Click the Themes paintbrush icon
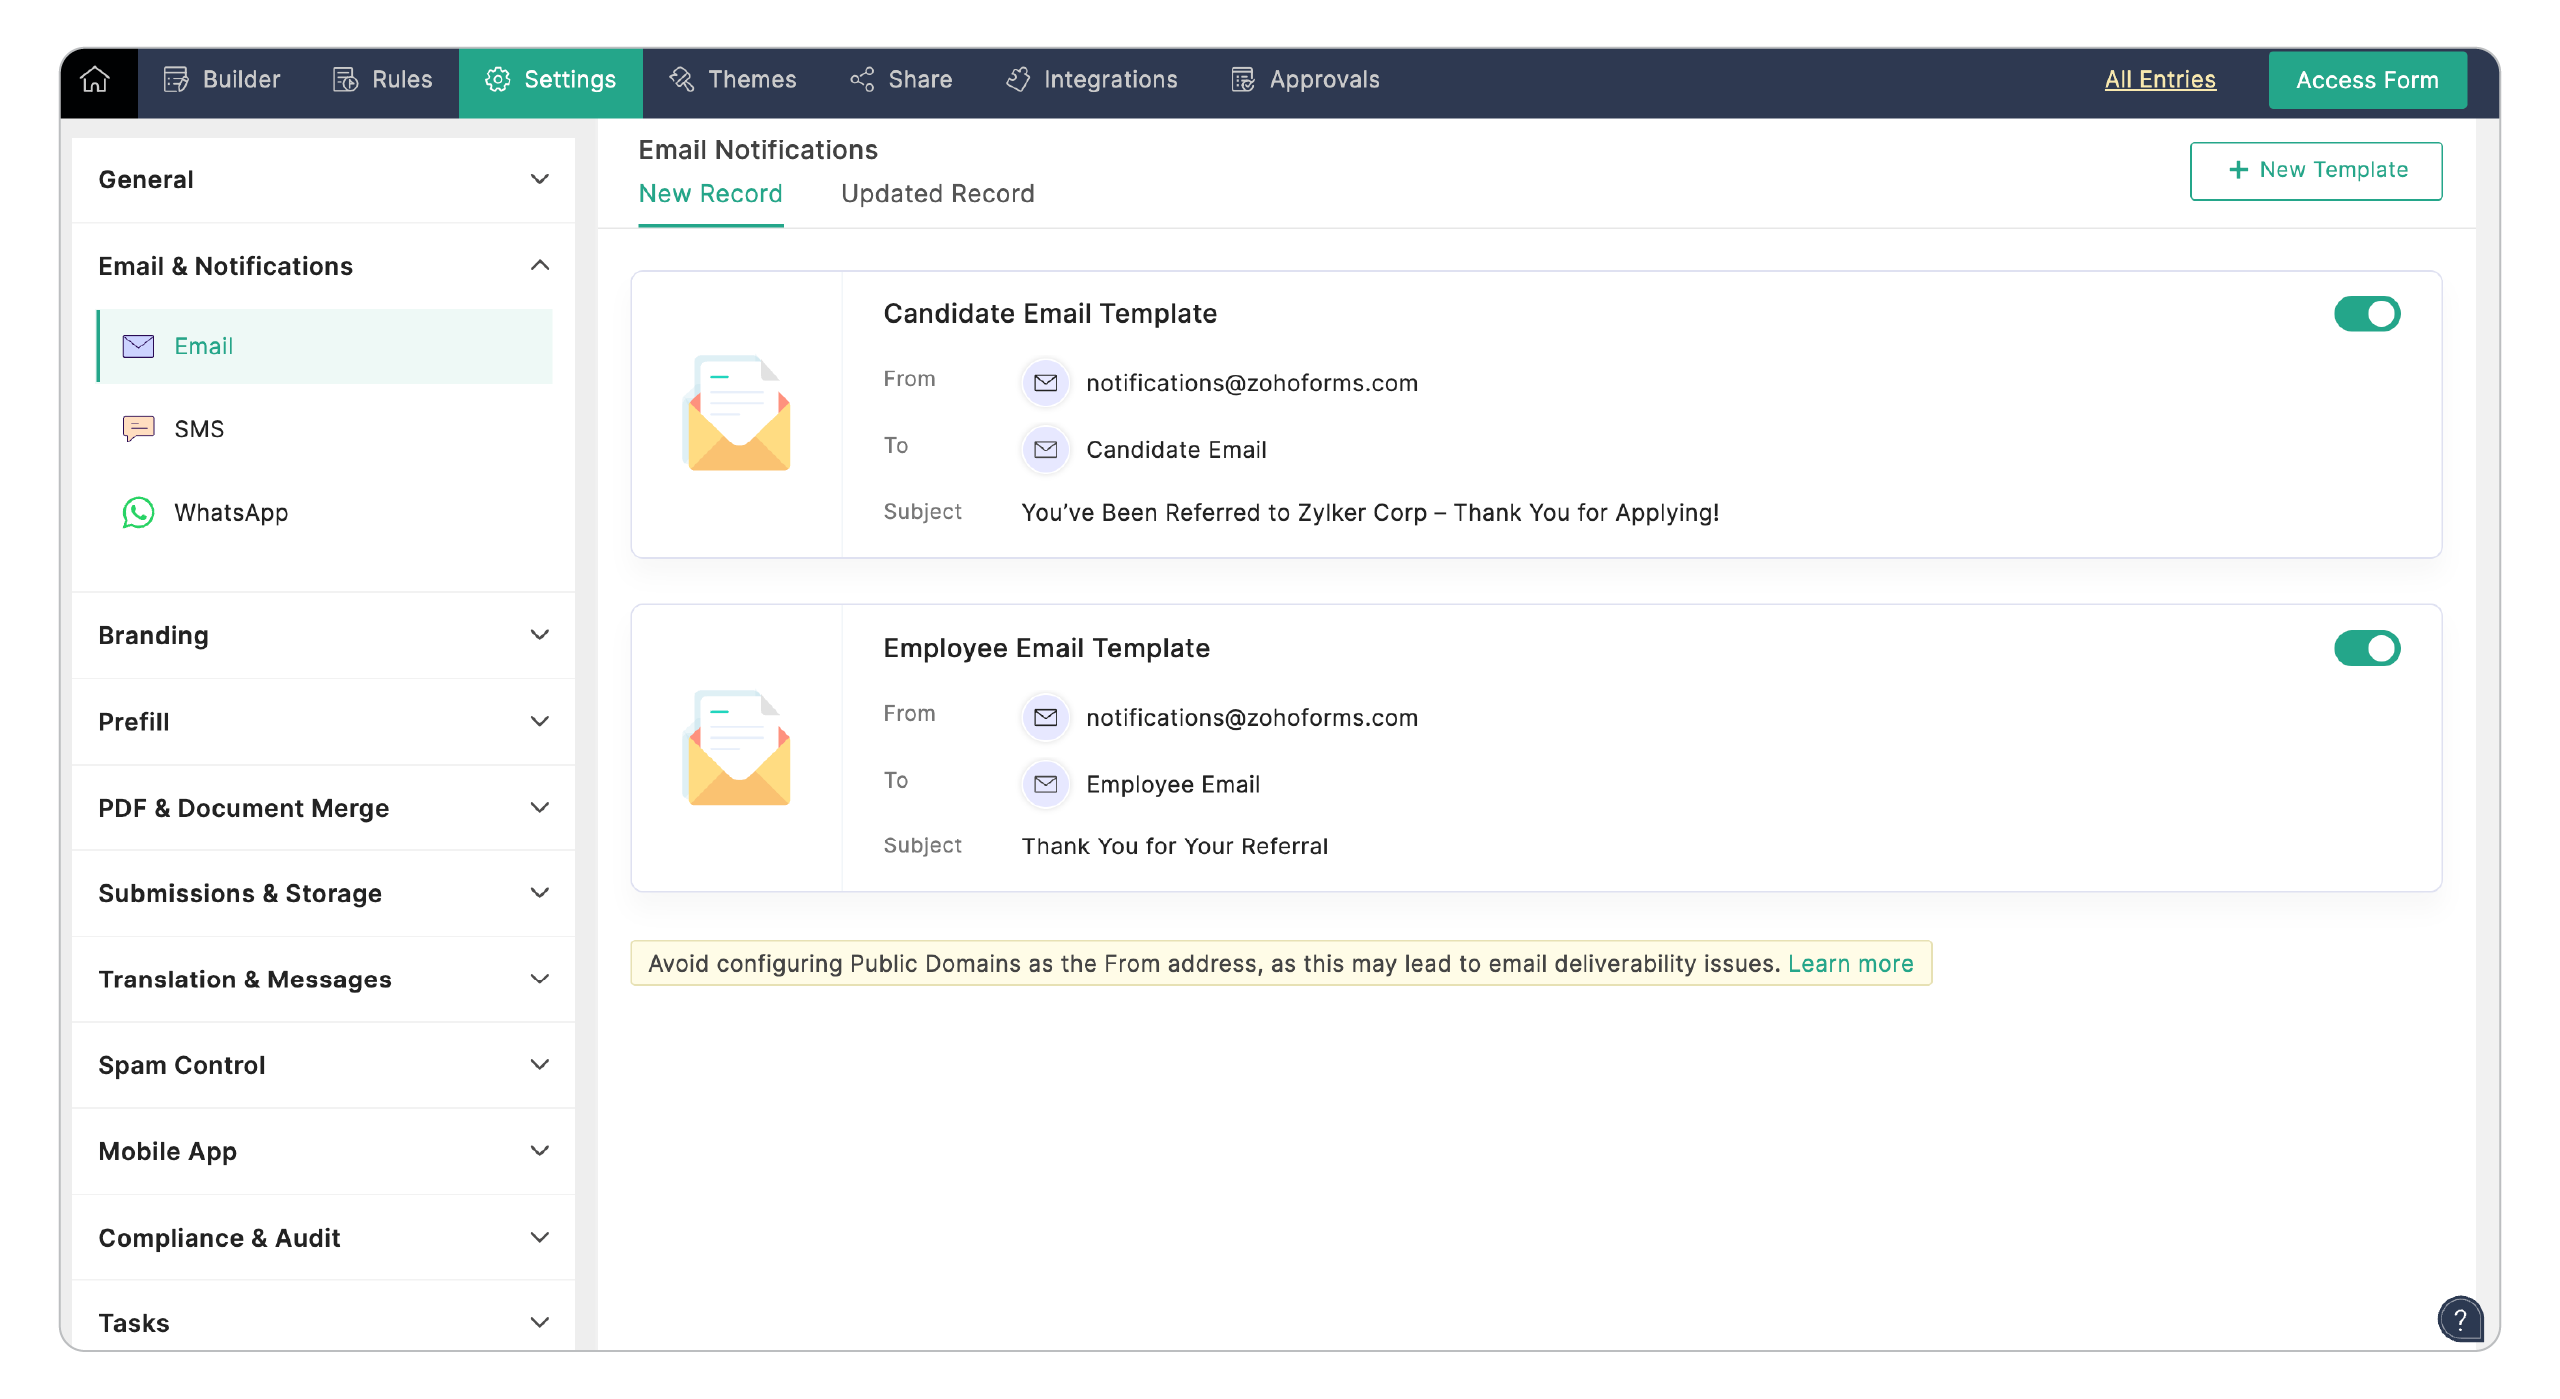 click(682, 79)
